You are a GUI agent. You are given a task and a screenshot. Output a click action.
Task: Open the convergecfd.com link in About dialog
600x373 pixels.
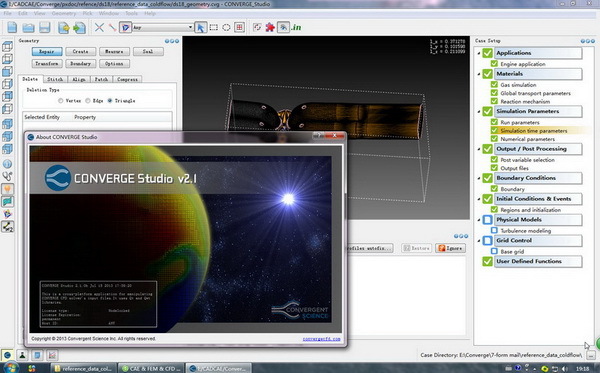coord(321,339)
